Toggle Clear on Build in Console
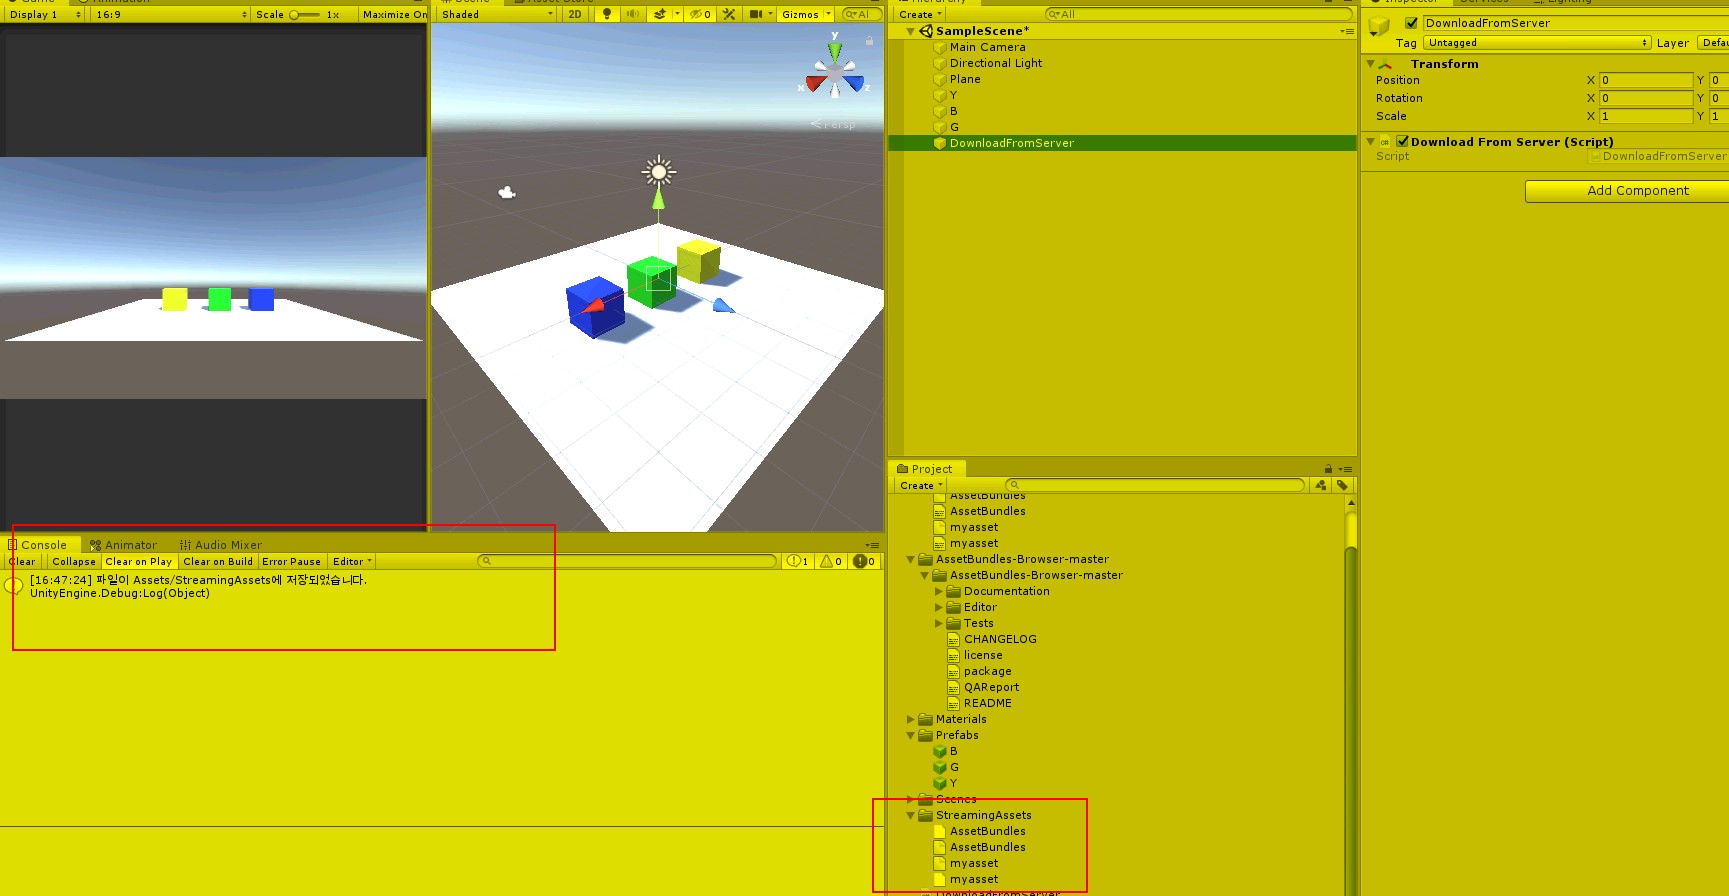The height and width of the screenshot is (896, 1729). tap(218, 561)
